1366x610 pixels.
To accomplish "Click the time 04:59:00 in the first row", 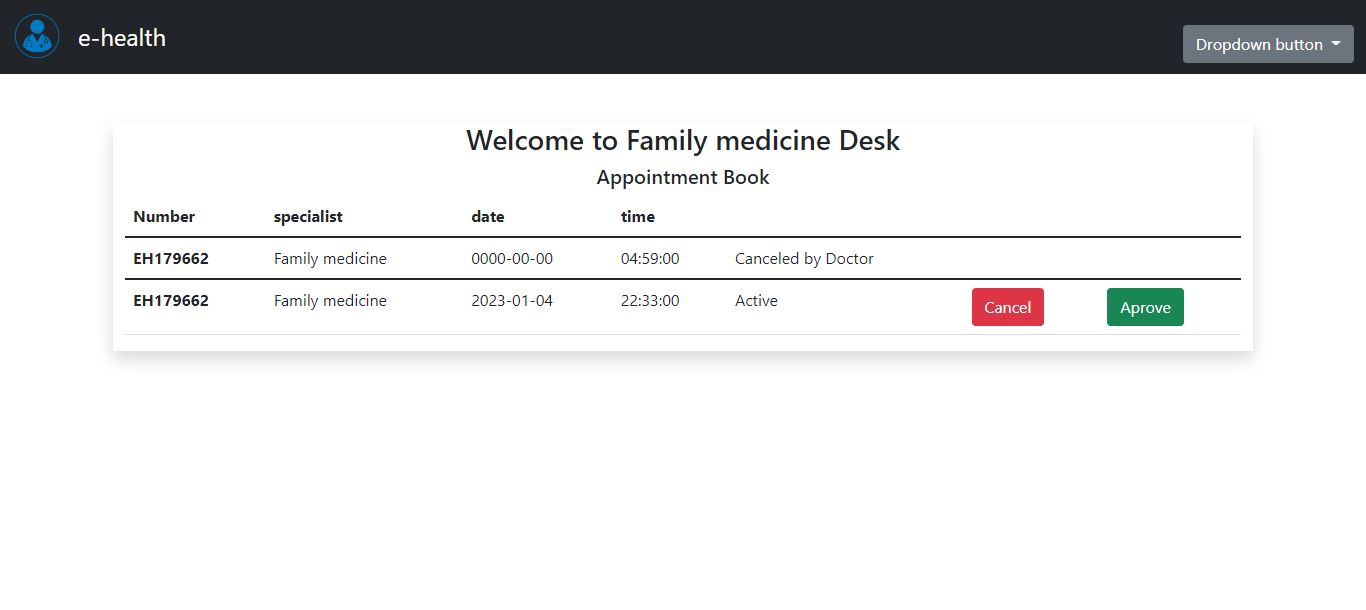I will pyautogui.click(x=651, y=258).
